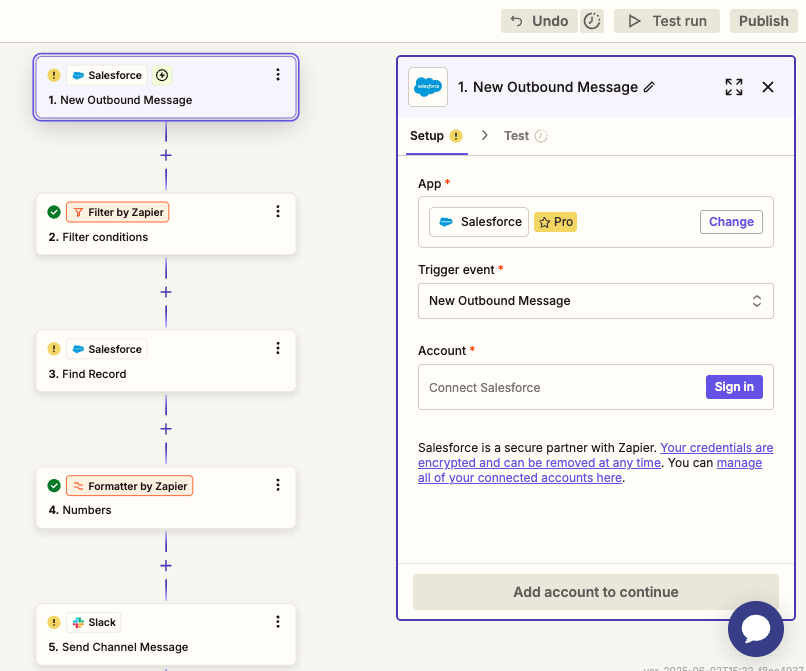Switch to the Setup tab
Screen dimensions: 806x671
436,136
